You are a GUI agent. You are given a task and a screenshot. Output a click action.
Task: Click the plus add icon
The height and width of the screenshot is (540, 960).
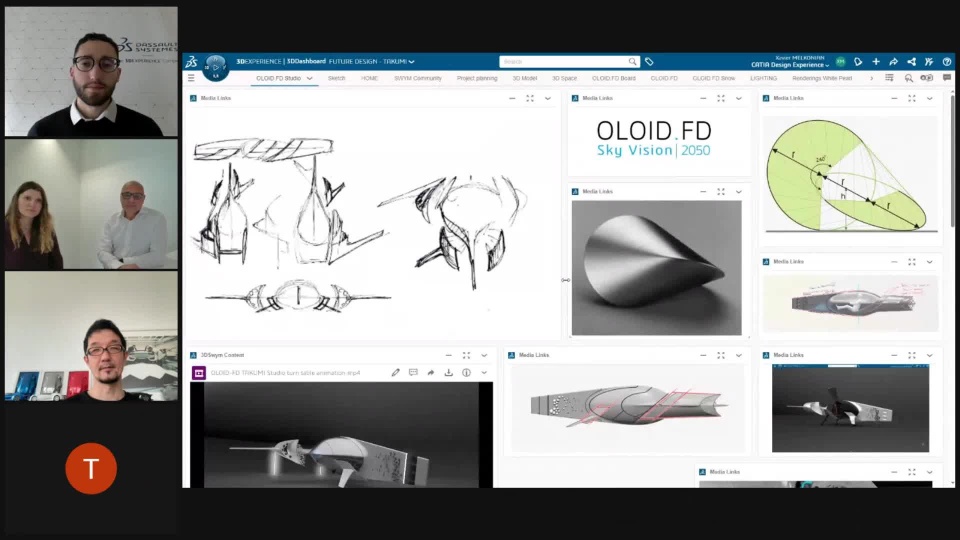pos(876,62)
